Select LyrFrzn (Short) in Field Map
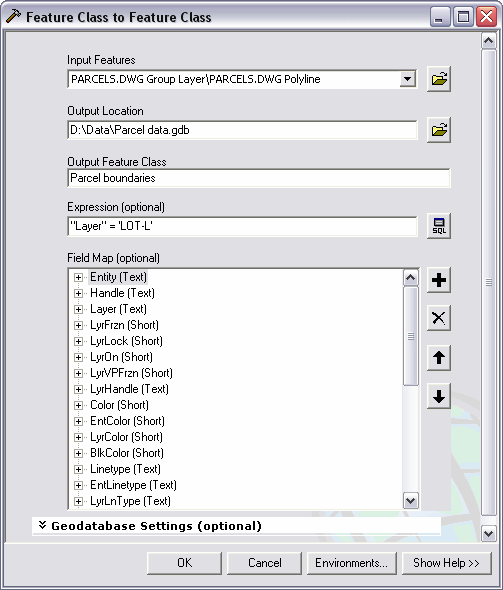 pyautogui.click(x=124, y=325)
